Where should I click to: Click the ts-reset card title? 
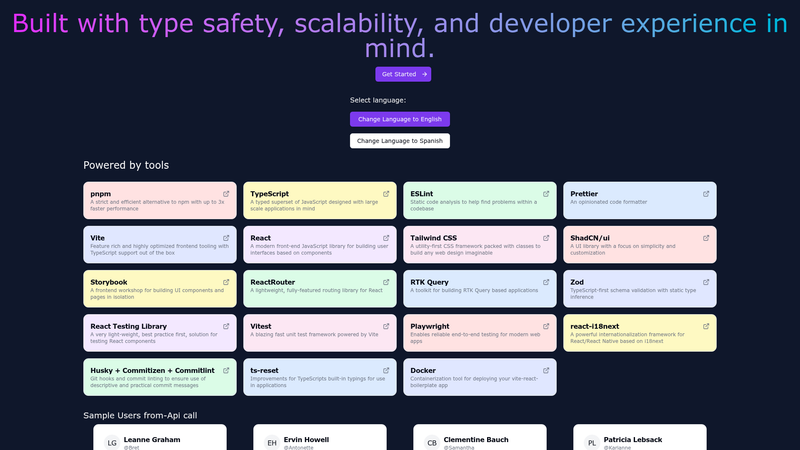(x=264, y=370)
